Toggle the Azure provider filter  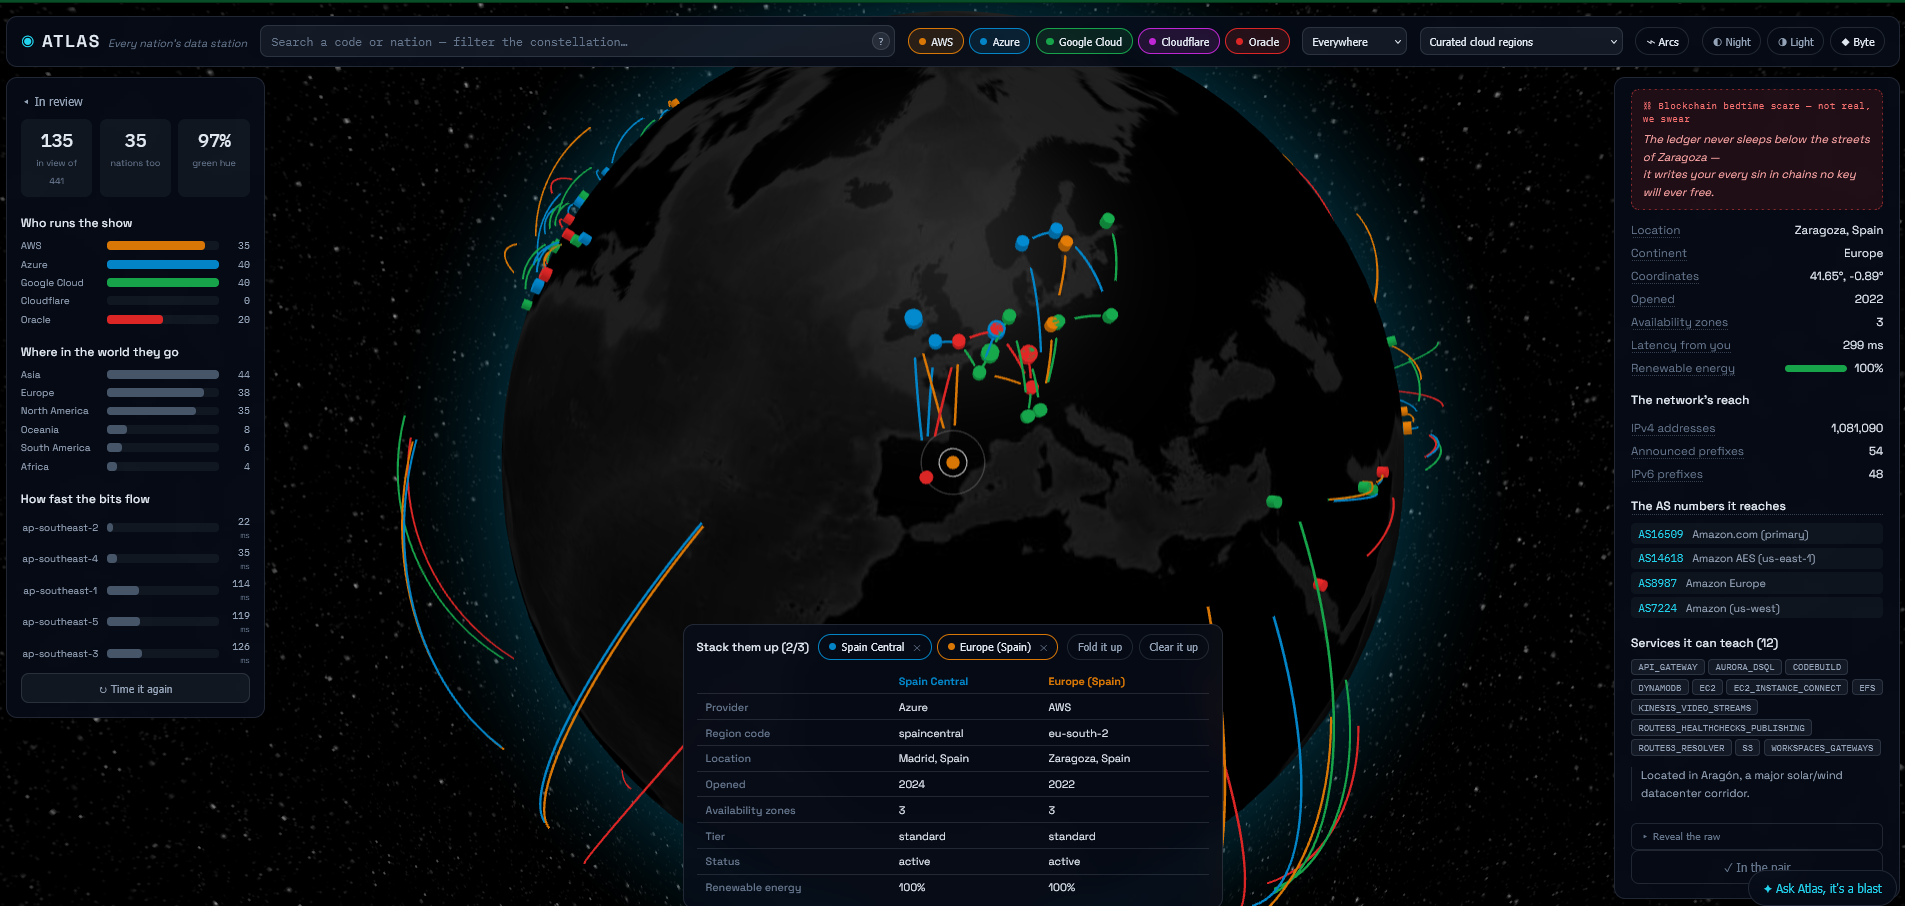pos(999,42)
